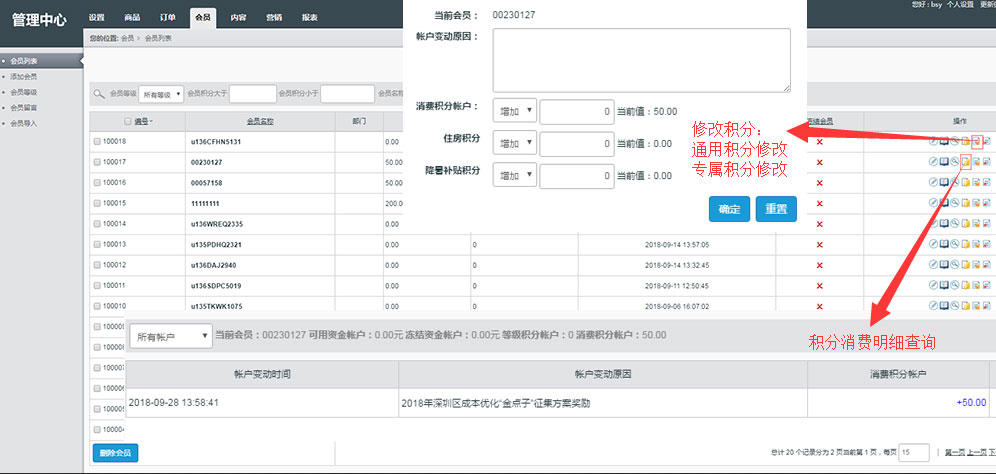996x474 pixels.
Task: Click the edit pencil icon for member u136SDPC5019
Action: pos(933,285)
